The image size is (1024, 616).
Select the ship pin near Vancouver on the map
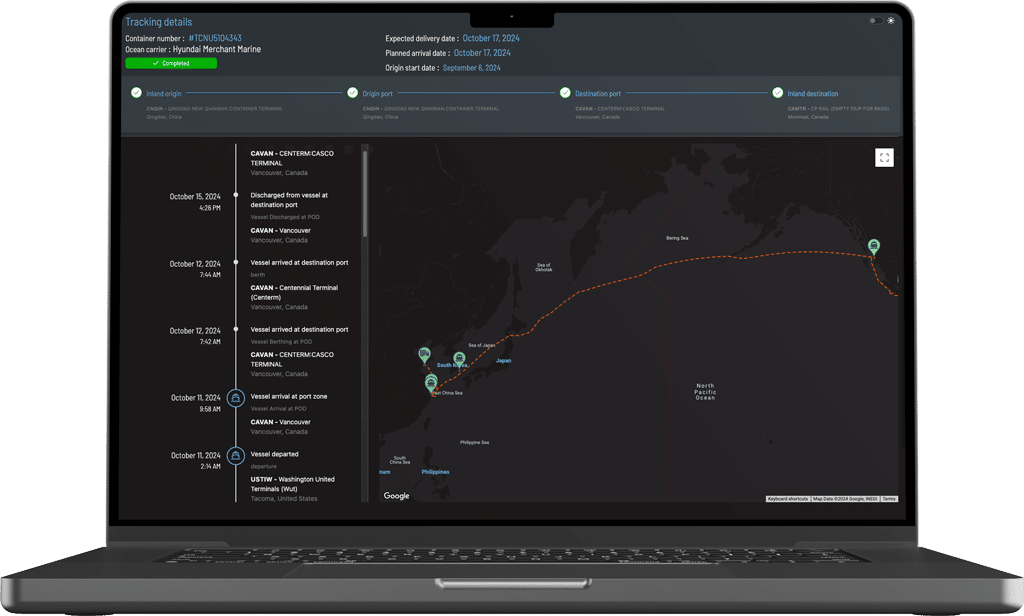[x=874, y=246]
